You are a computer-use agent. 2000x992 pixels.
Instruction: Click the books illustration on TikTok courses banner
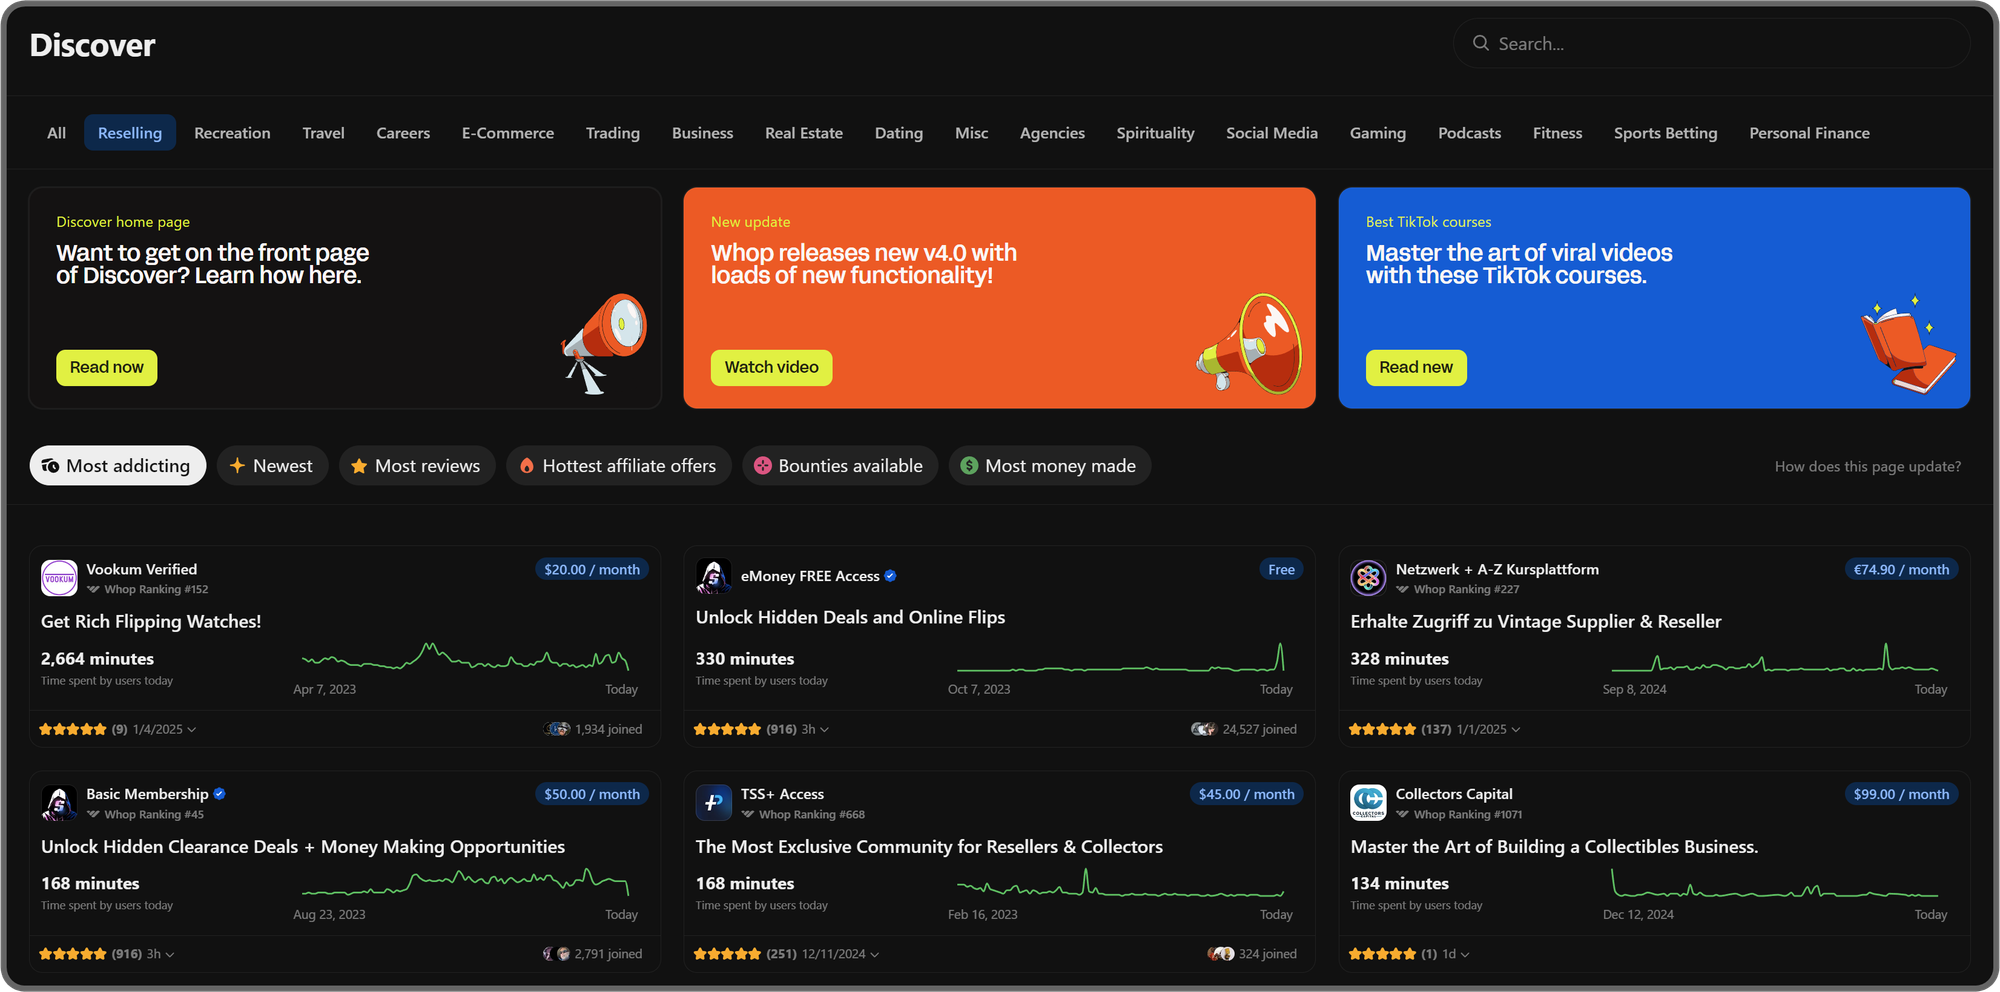(1907, 345)
